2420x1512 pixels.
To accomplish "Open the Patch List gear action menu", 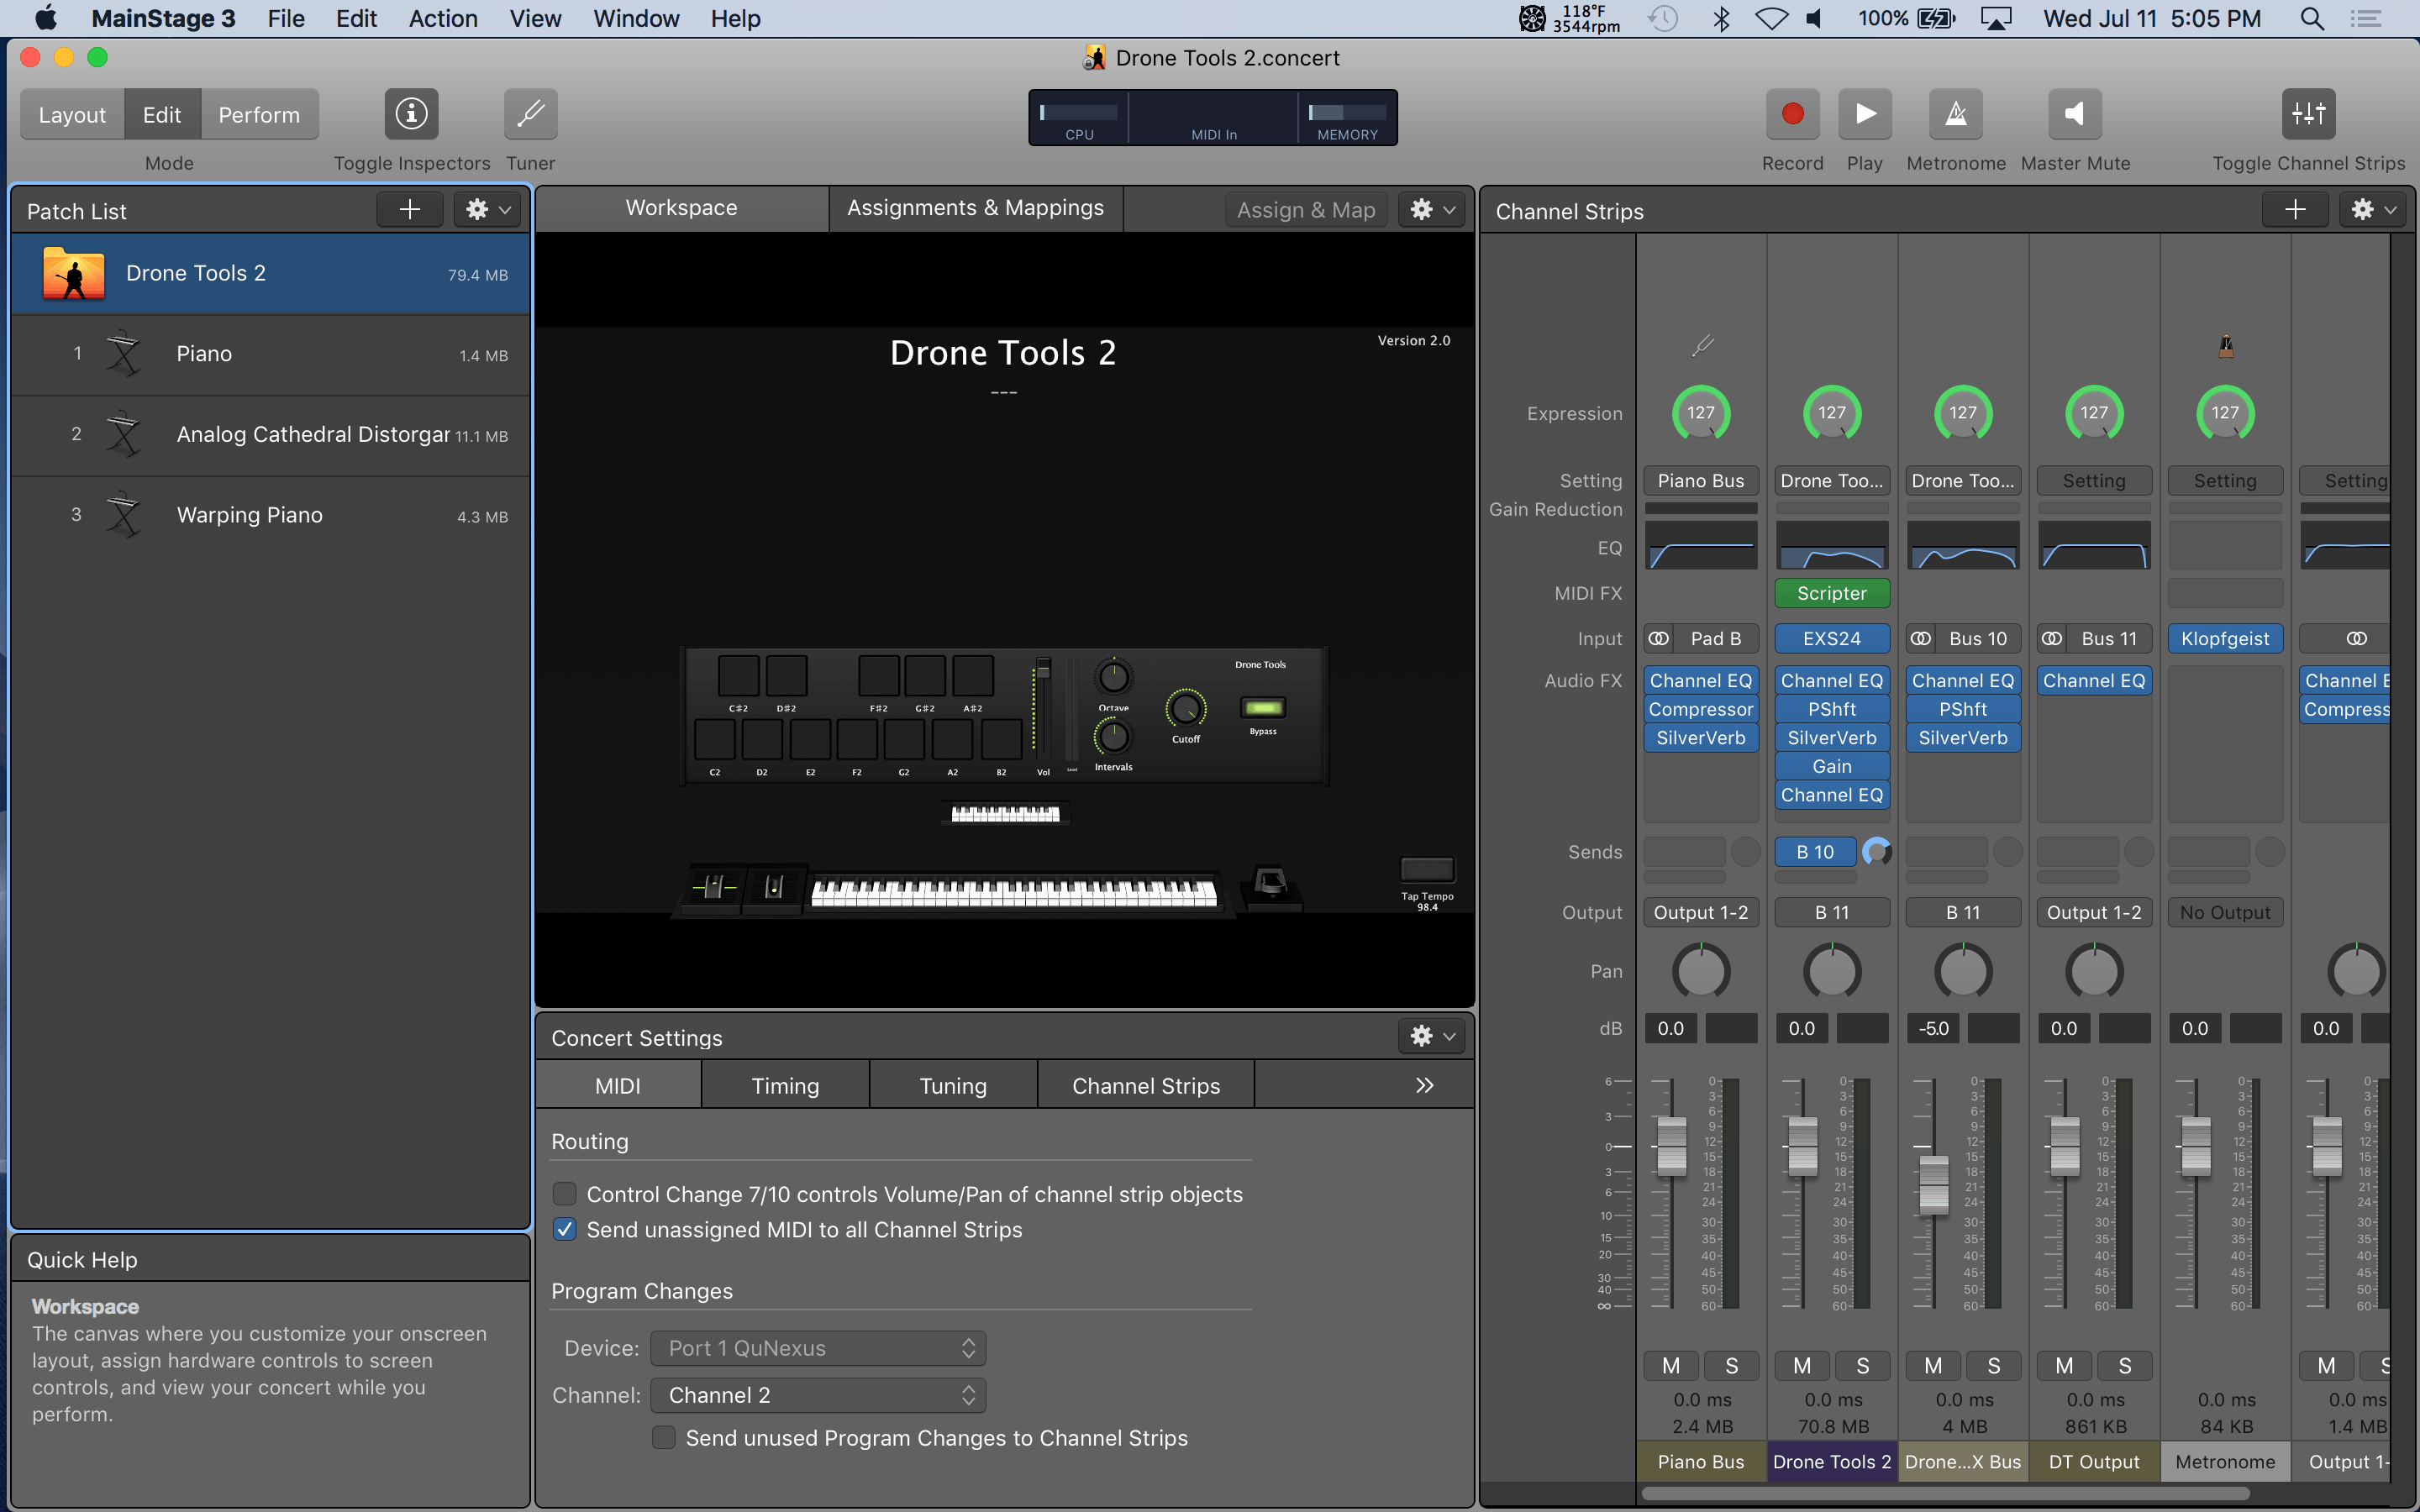I will (x=488, y=210).
